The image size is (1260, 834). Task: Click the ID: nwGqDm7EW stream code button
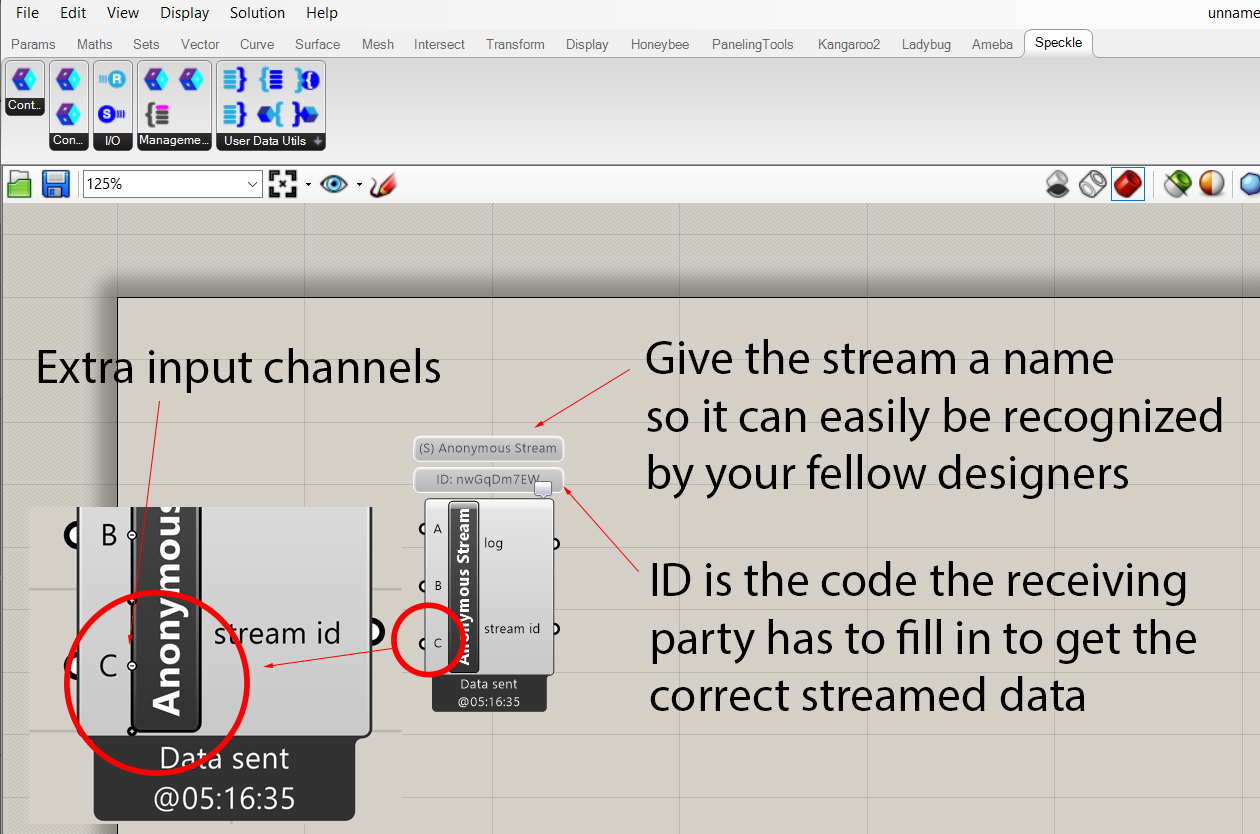pos(480,479)
